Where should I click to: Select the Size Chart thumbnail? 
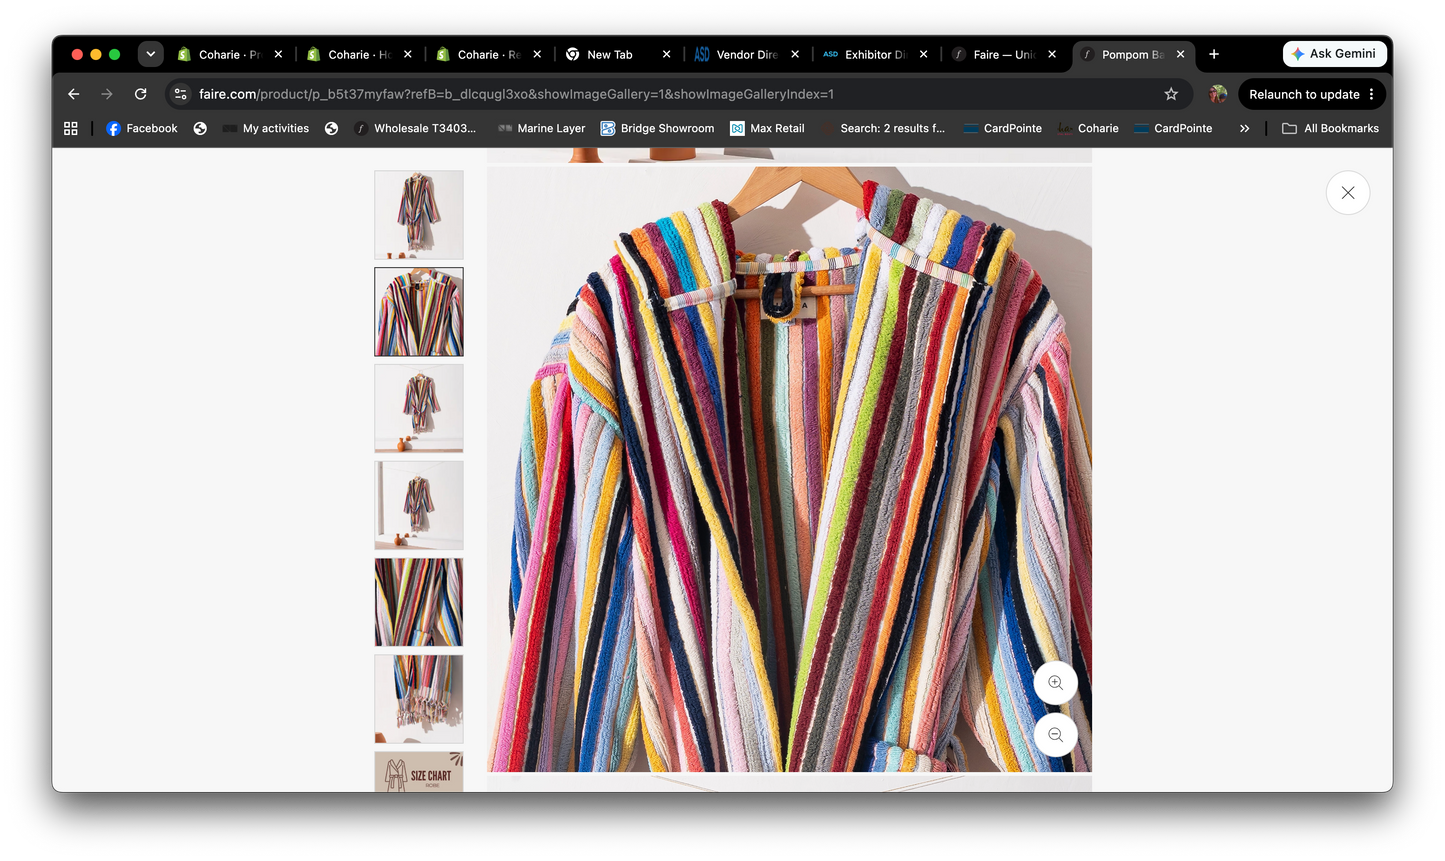click(419, 772)
